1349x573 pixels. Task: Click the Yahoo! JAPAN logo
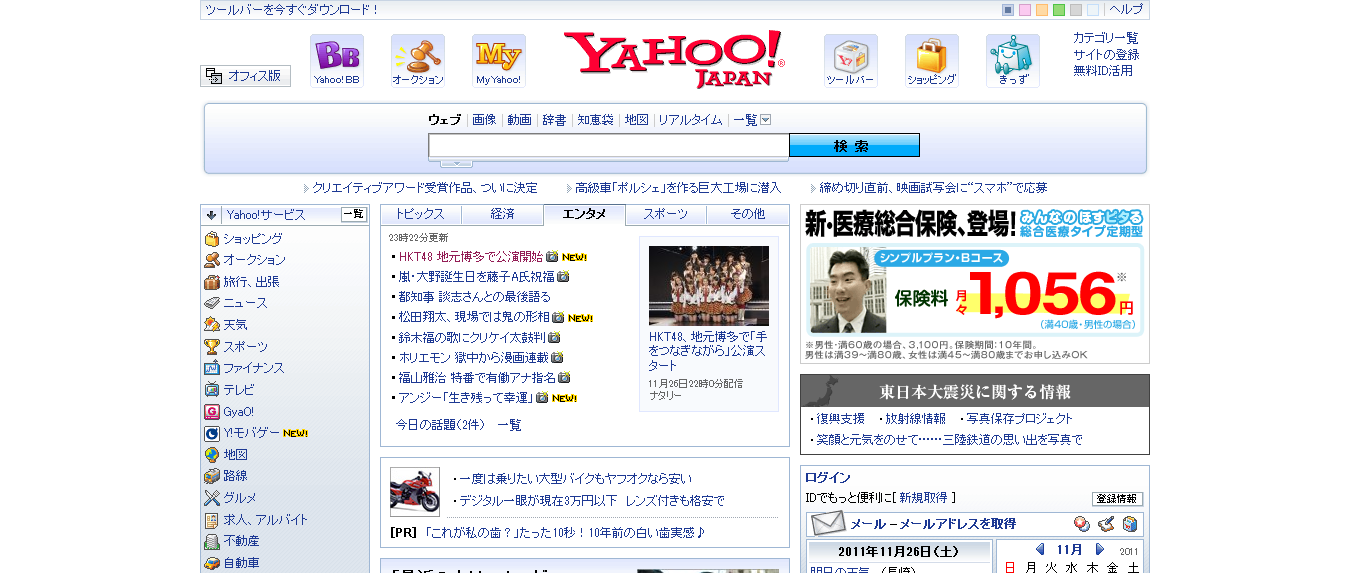coord(674,59)
